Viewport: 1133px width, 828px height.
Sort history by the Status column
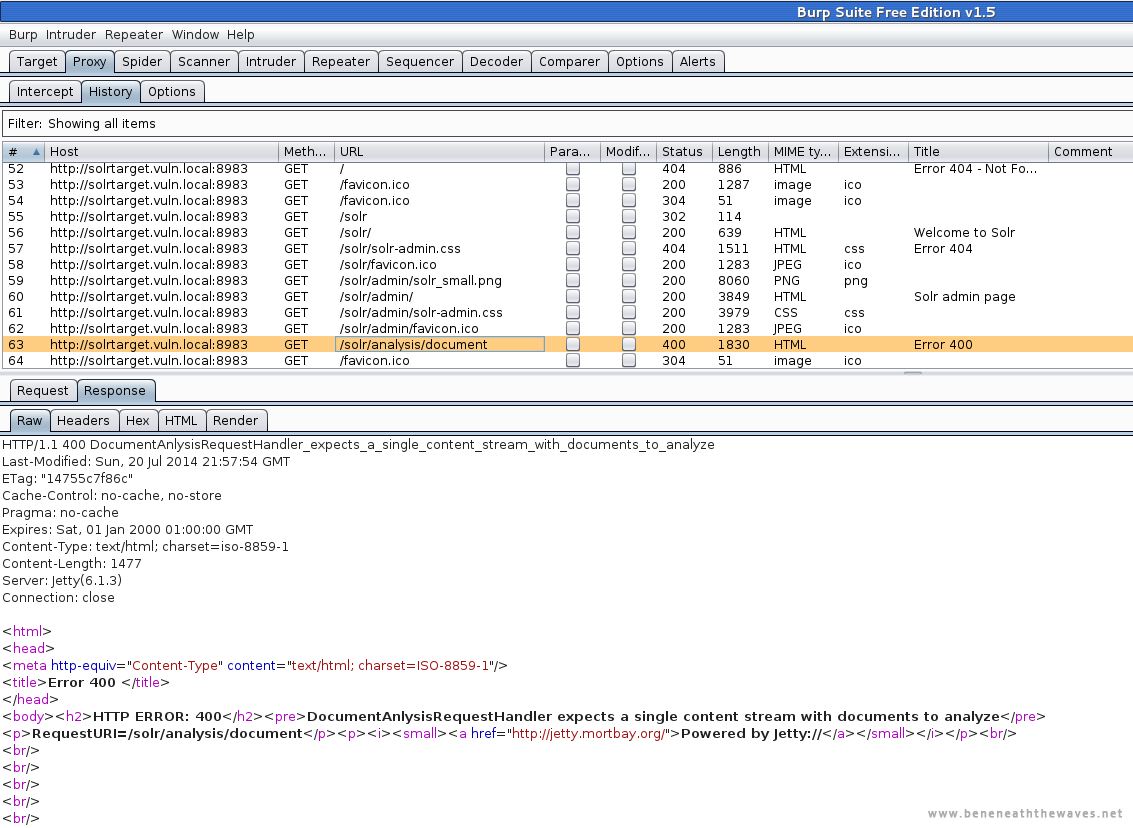pos(684,152)
